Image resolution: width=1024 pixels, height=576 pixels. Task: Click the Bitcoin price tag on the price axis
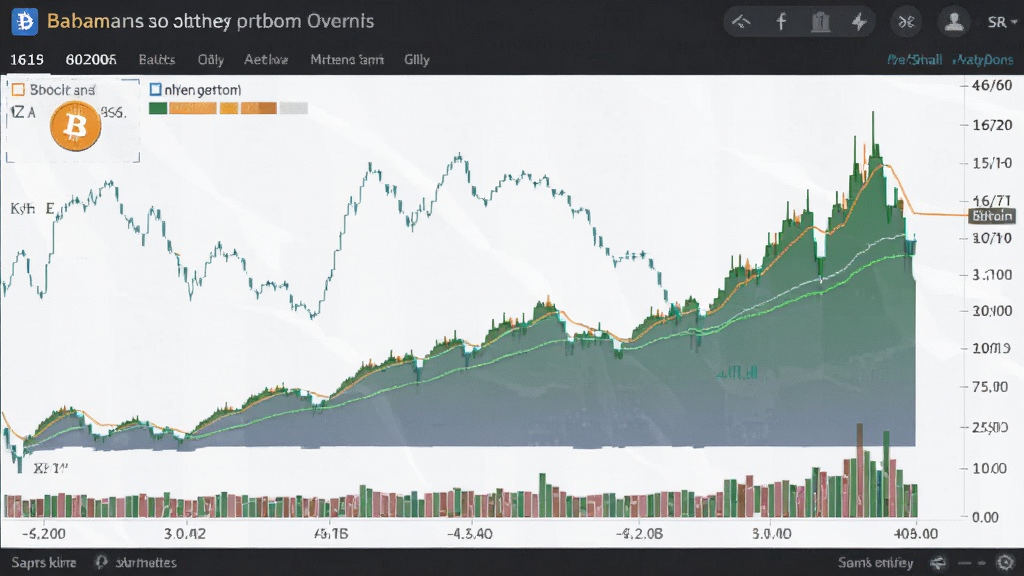point(992,216)
